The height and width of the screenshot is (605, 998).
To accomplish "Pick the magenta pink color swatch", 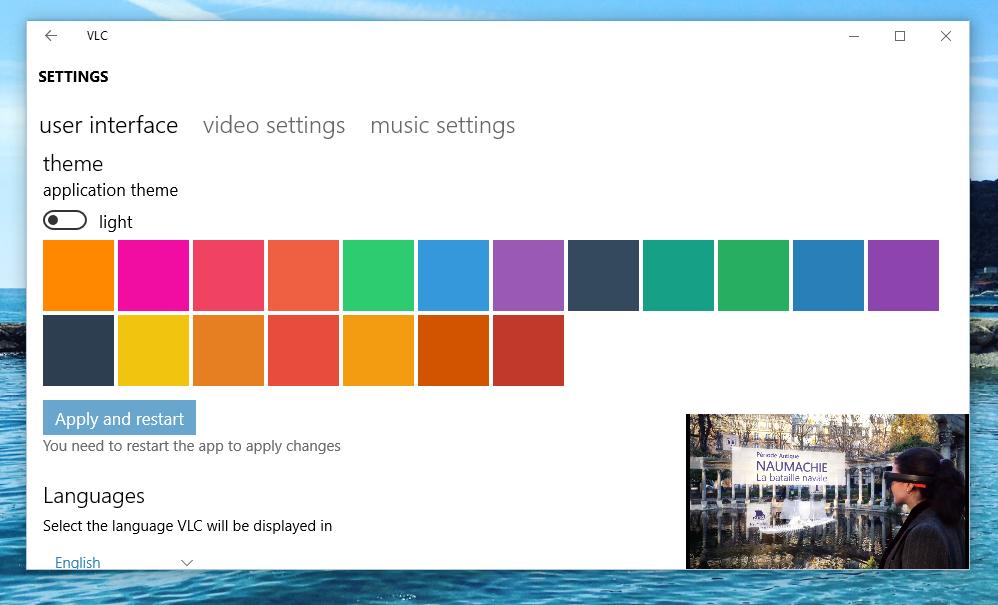I will point(153,275).
